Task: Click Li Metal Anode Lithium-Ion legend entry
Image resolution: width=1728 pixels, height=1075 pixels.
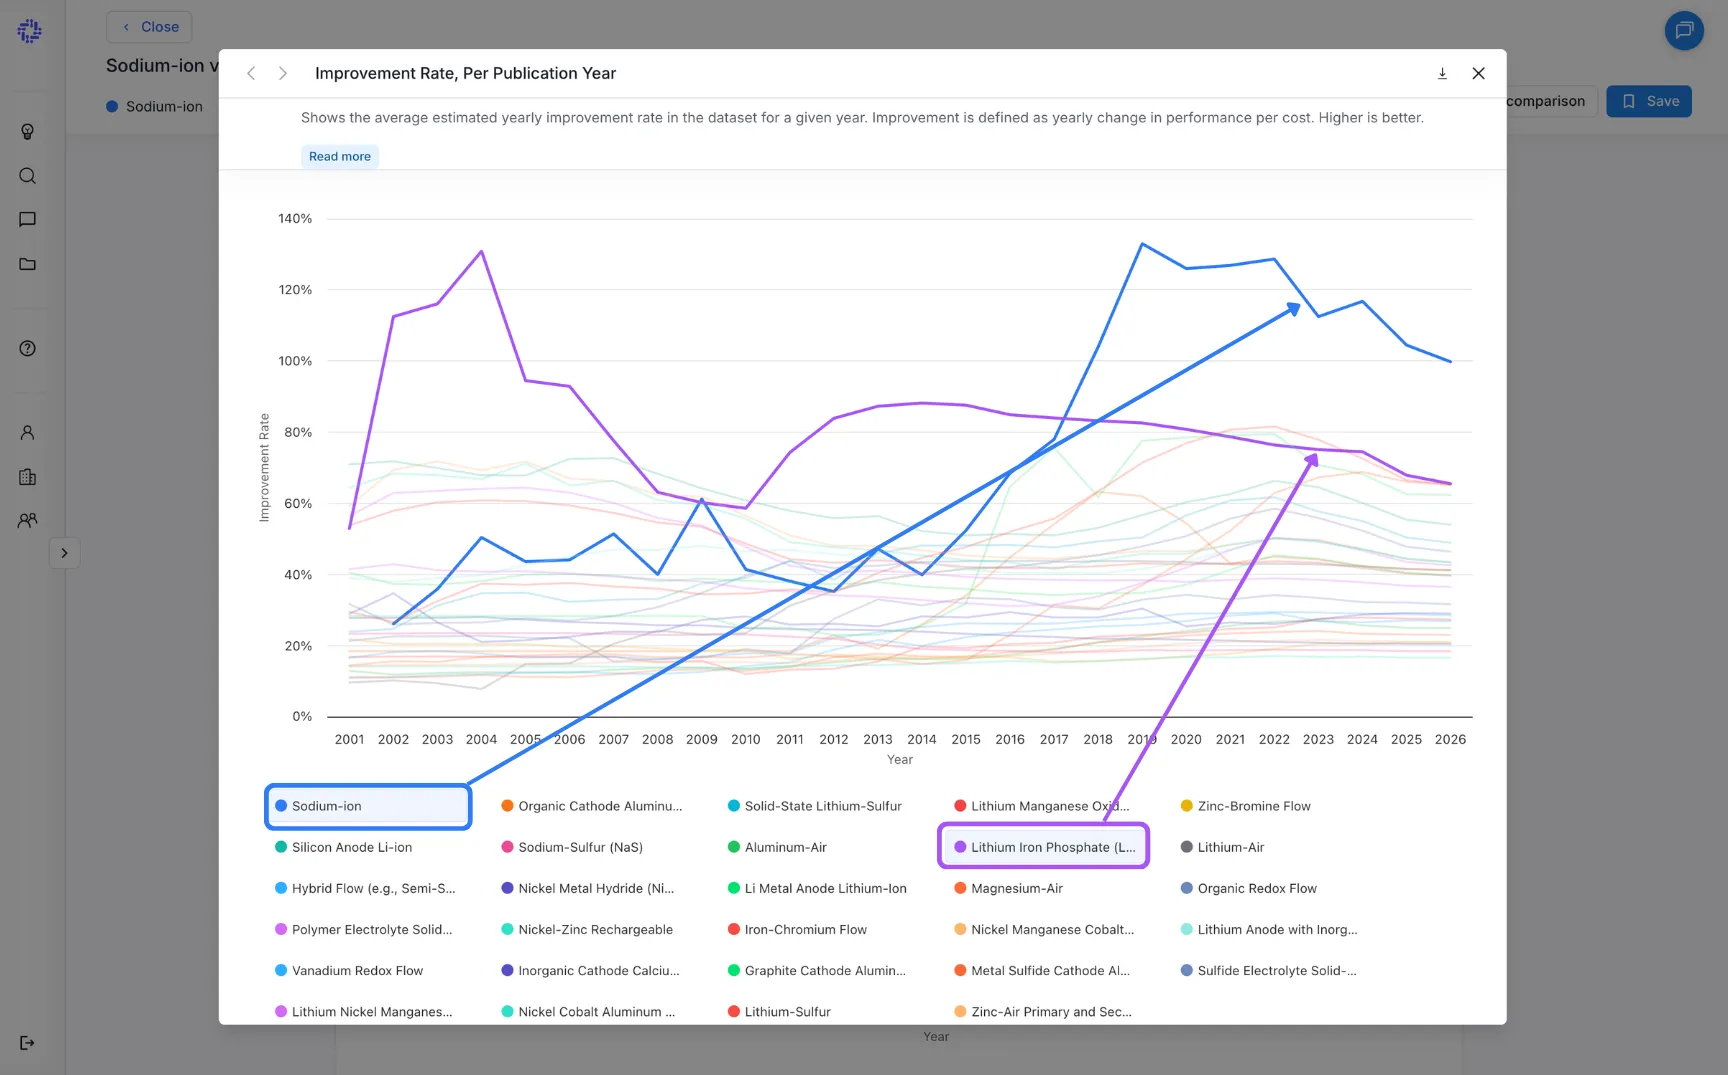Action: click(817, 888)
